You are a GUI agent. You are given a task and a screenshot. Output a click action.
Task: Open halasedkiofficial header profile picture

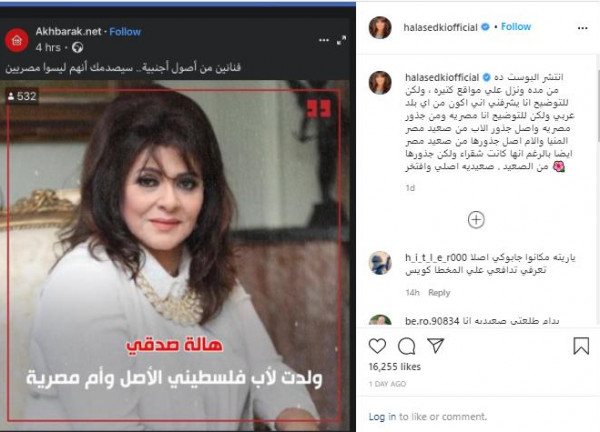(380, 28)
